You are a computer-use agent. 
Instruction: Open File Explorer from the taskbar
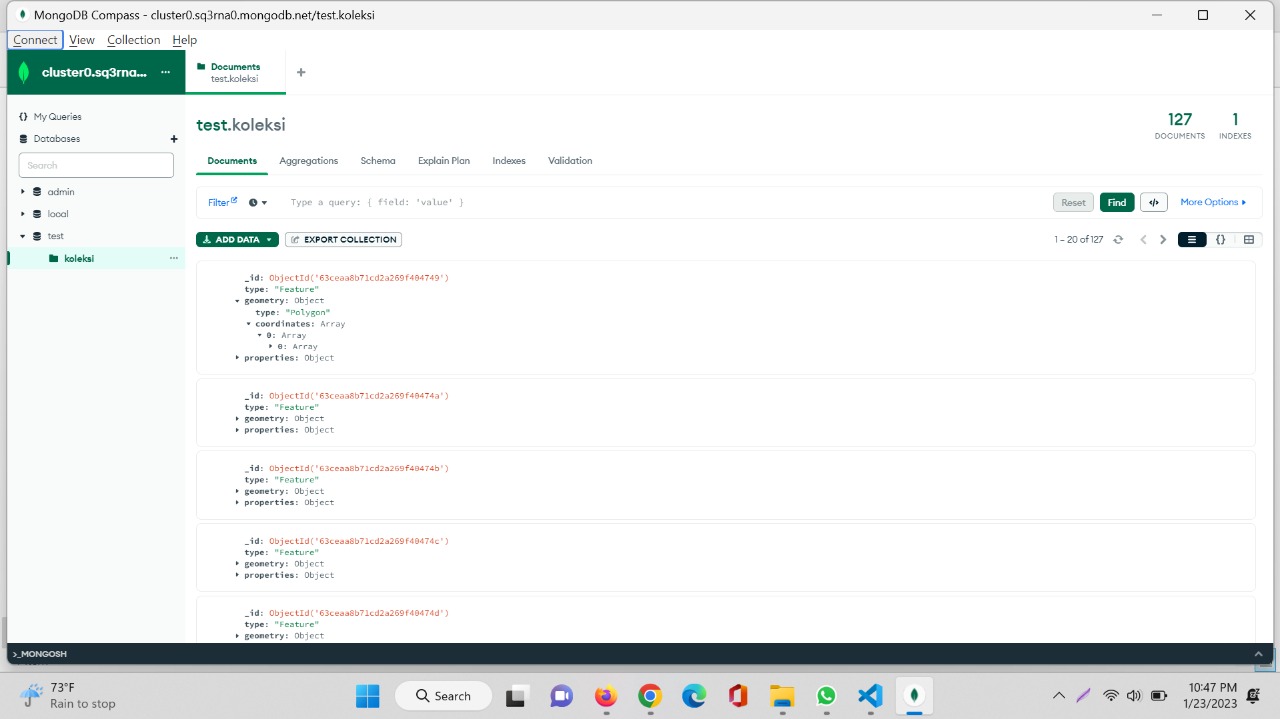(x=782, y=695)
